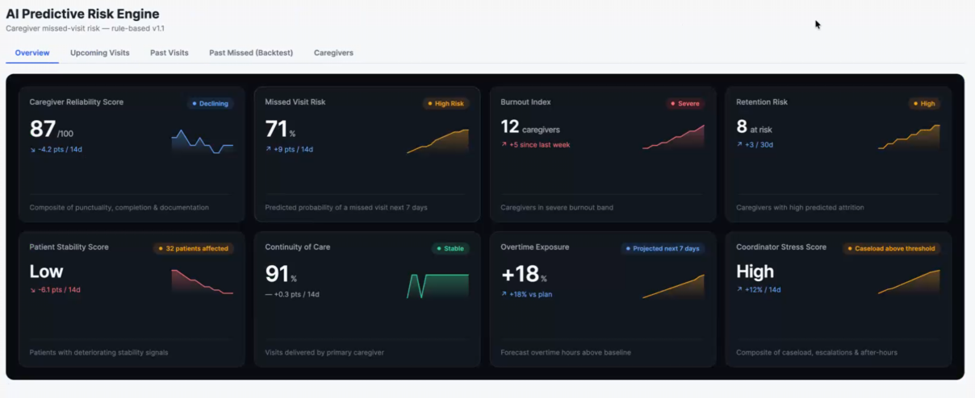Click the Burnout Index card title
Image resolution: width=975 pixels, height=398 pixels.
coord(525,102)
